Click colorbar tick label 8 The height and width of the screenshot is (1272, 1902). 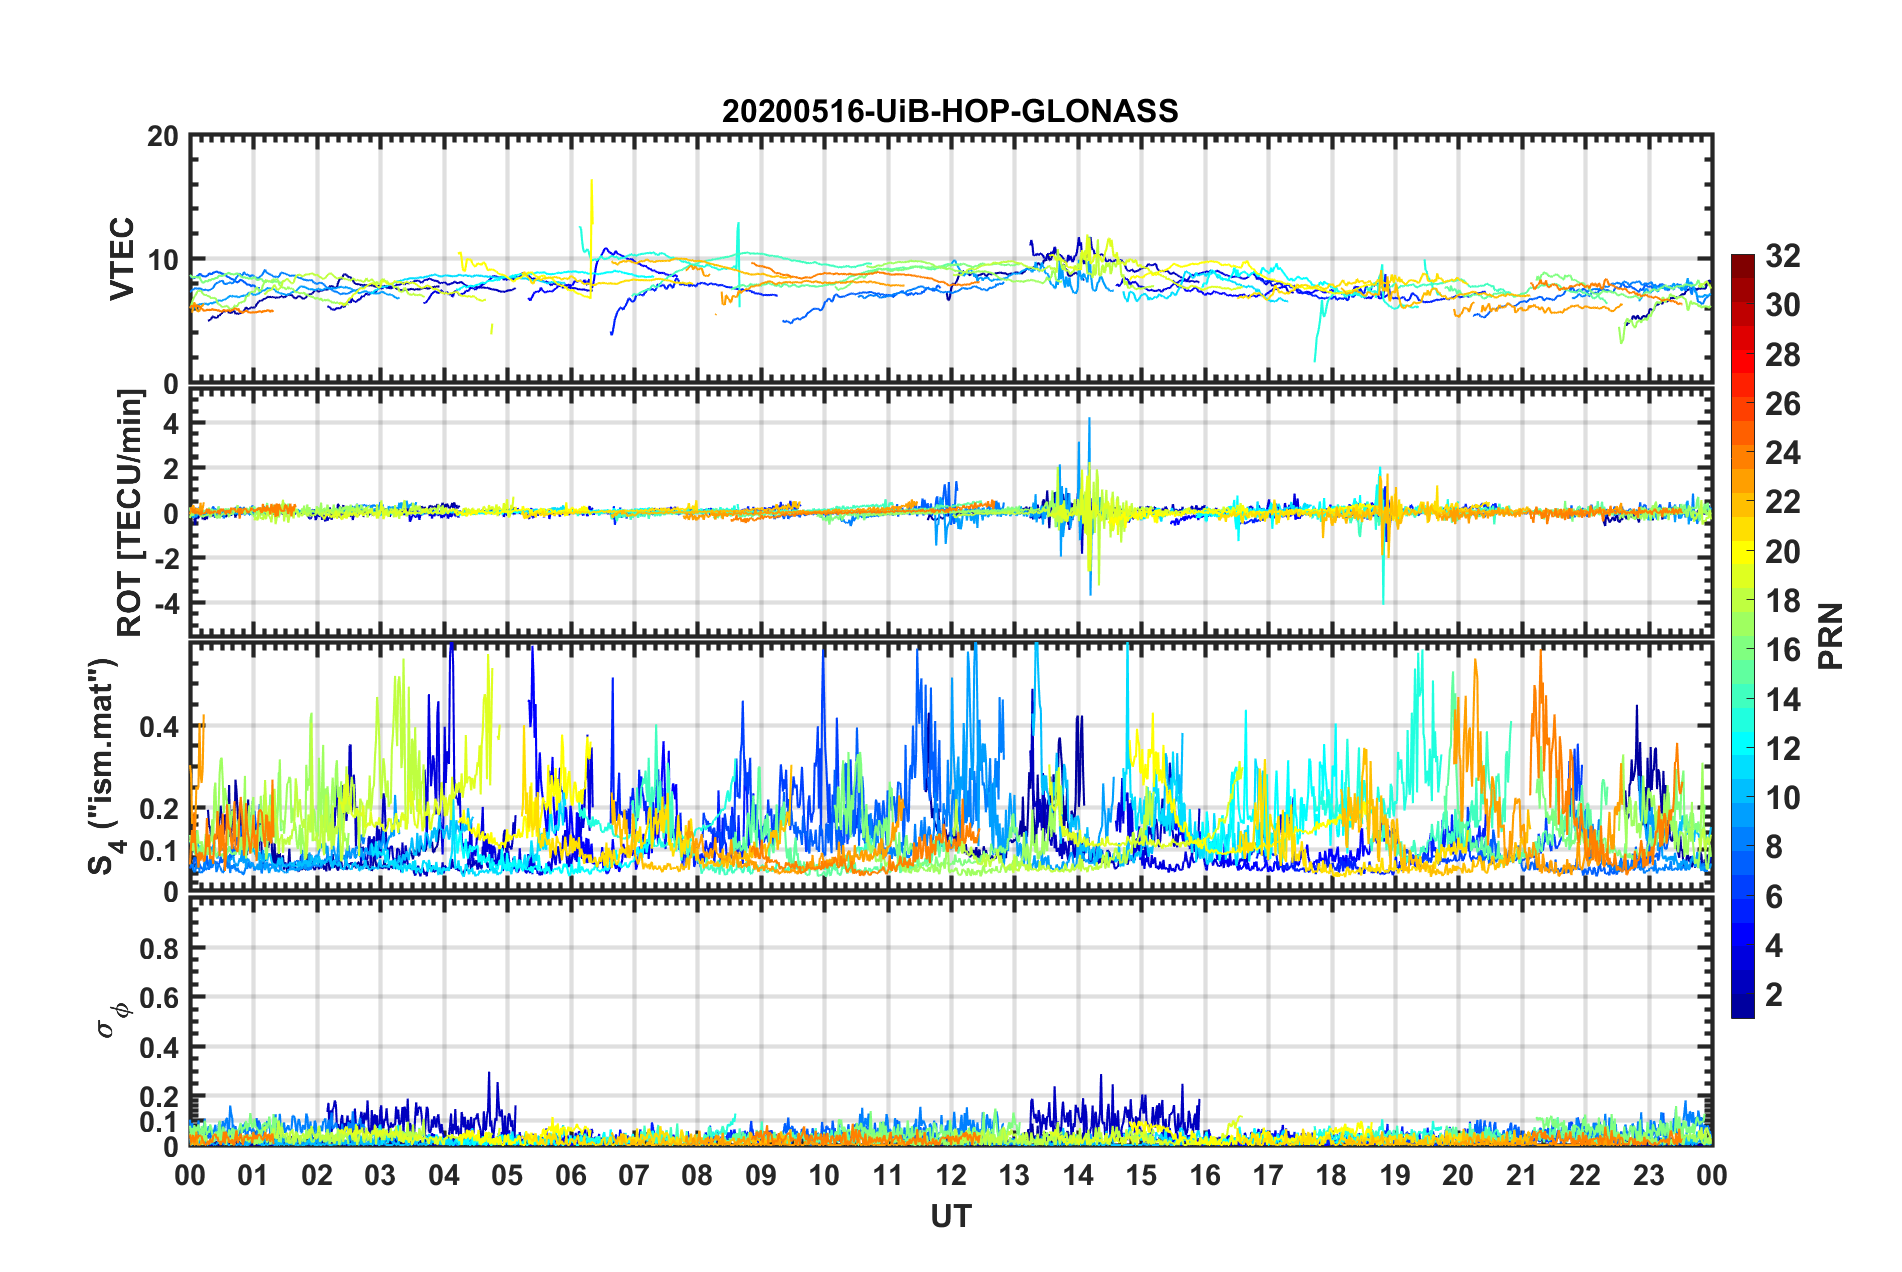click(1774, 847)
